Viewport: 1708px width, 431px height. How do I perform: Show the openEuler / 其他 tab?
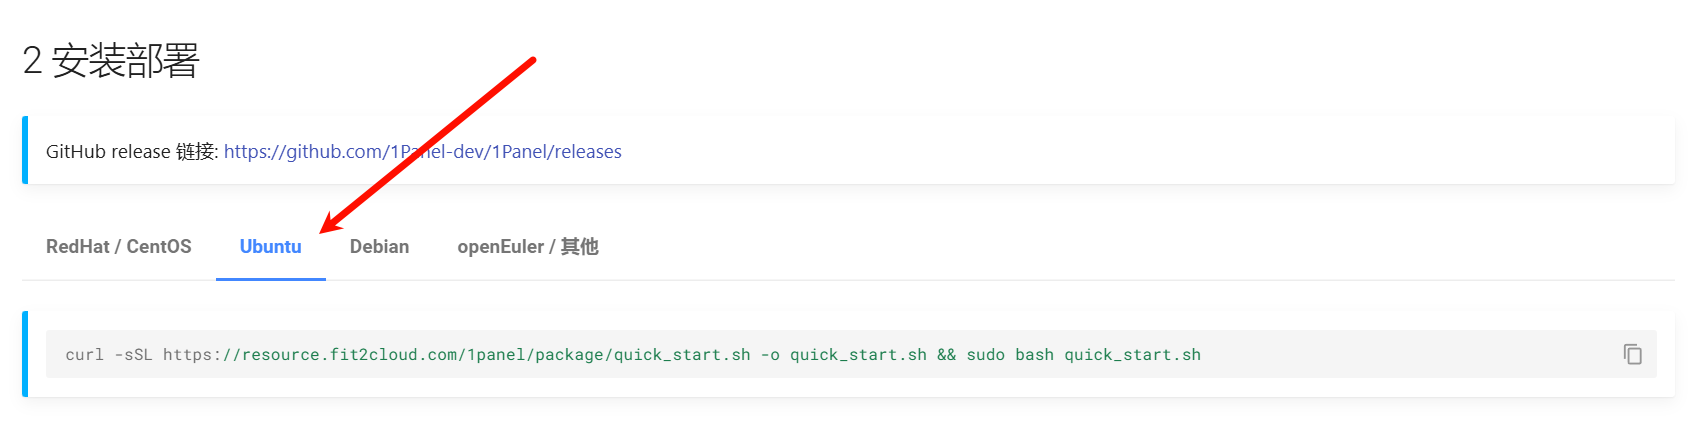tap(527, 247)
